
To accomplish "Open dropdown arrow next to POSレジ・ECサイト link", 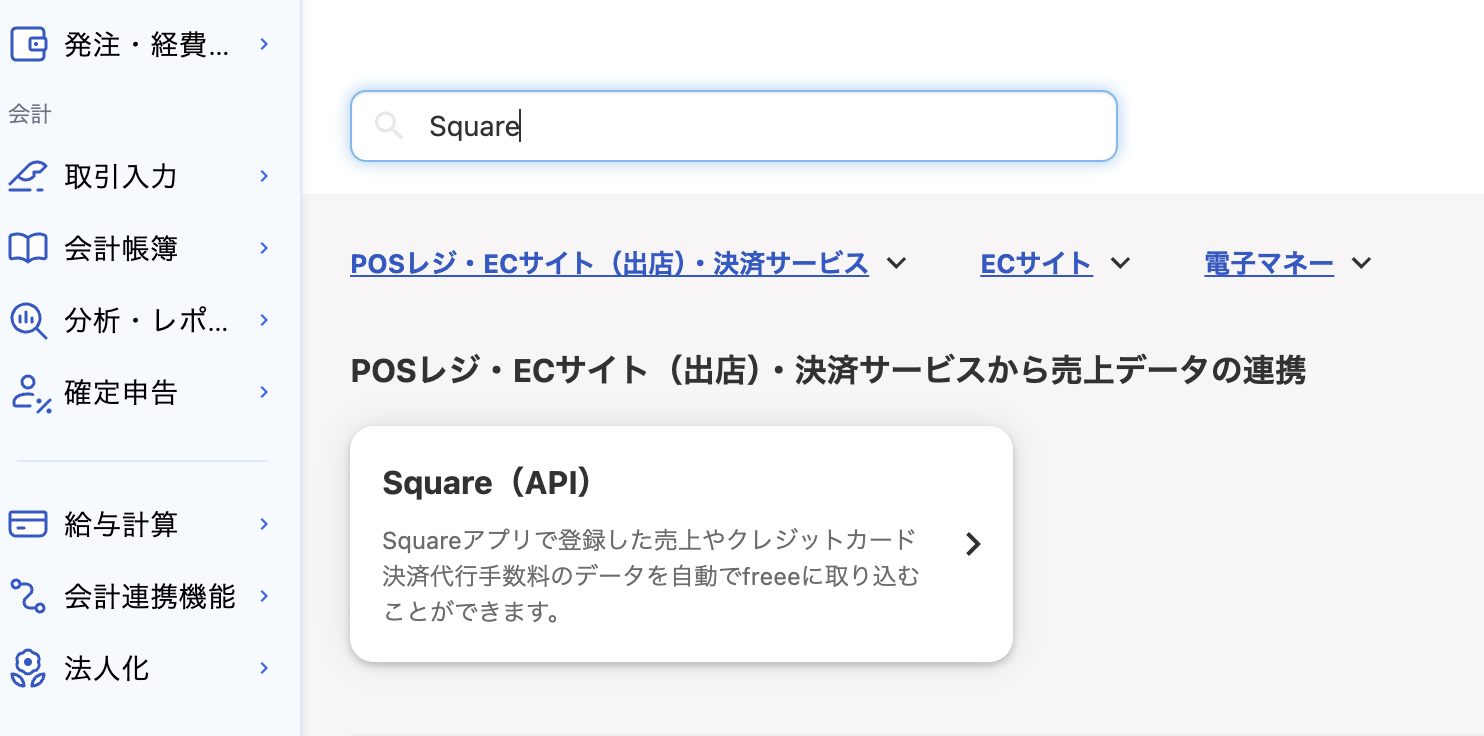I will (x=897, y=263).
